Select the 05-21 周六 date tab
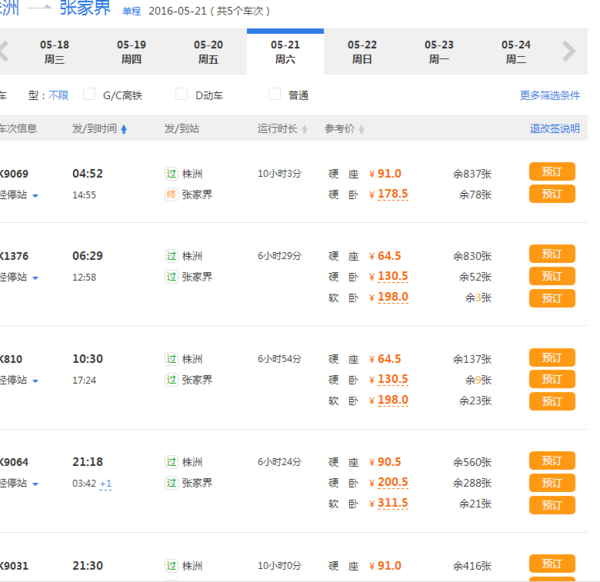The image size is (600, 582). click(x=285, y=52)
